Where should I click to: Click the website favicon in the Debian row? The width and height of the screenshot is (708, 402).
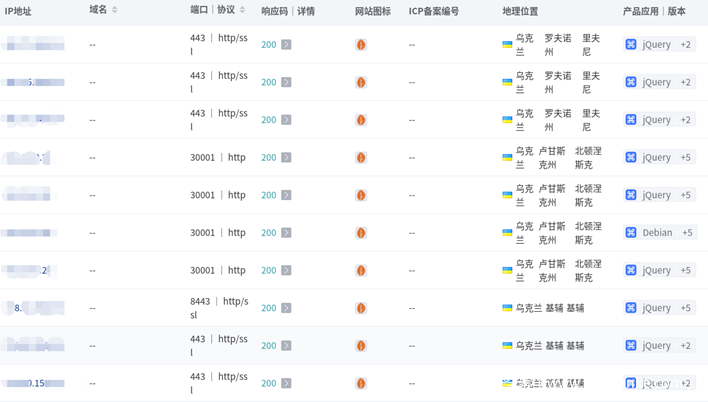361,233
